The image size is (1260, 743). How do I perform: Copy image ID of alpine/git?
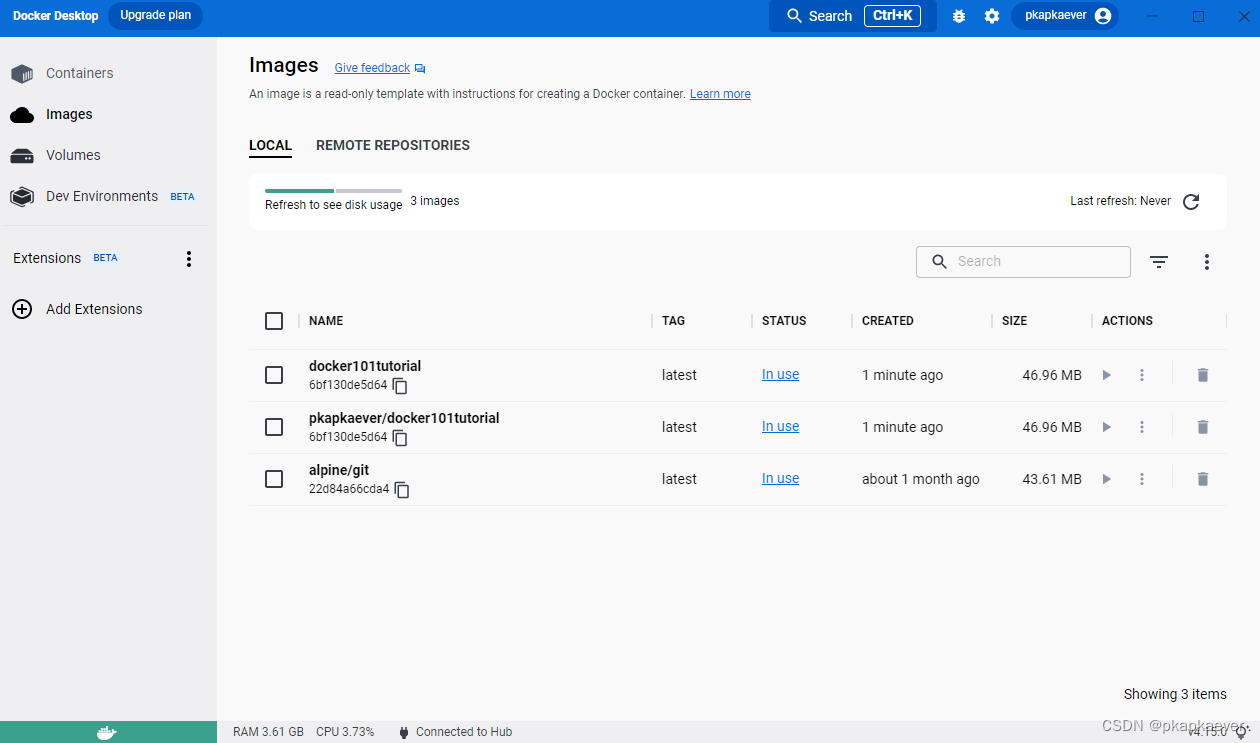tap(402, 489)
